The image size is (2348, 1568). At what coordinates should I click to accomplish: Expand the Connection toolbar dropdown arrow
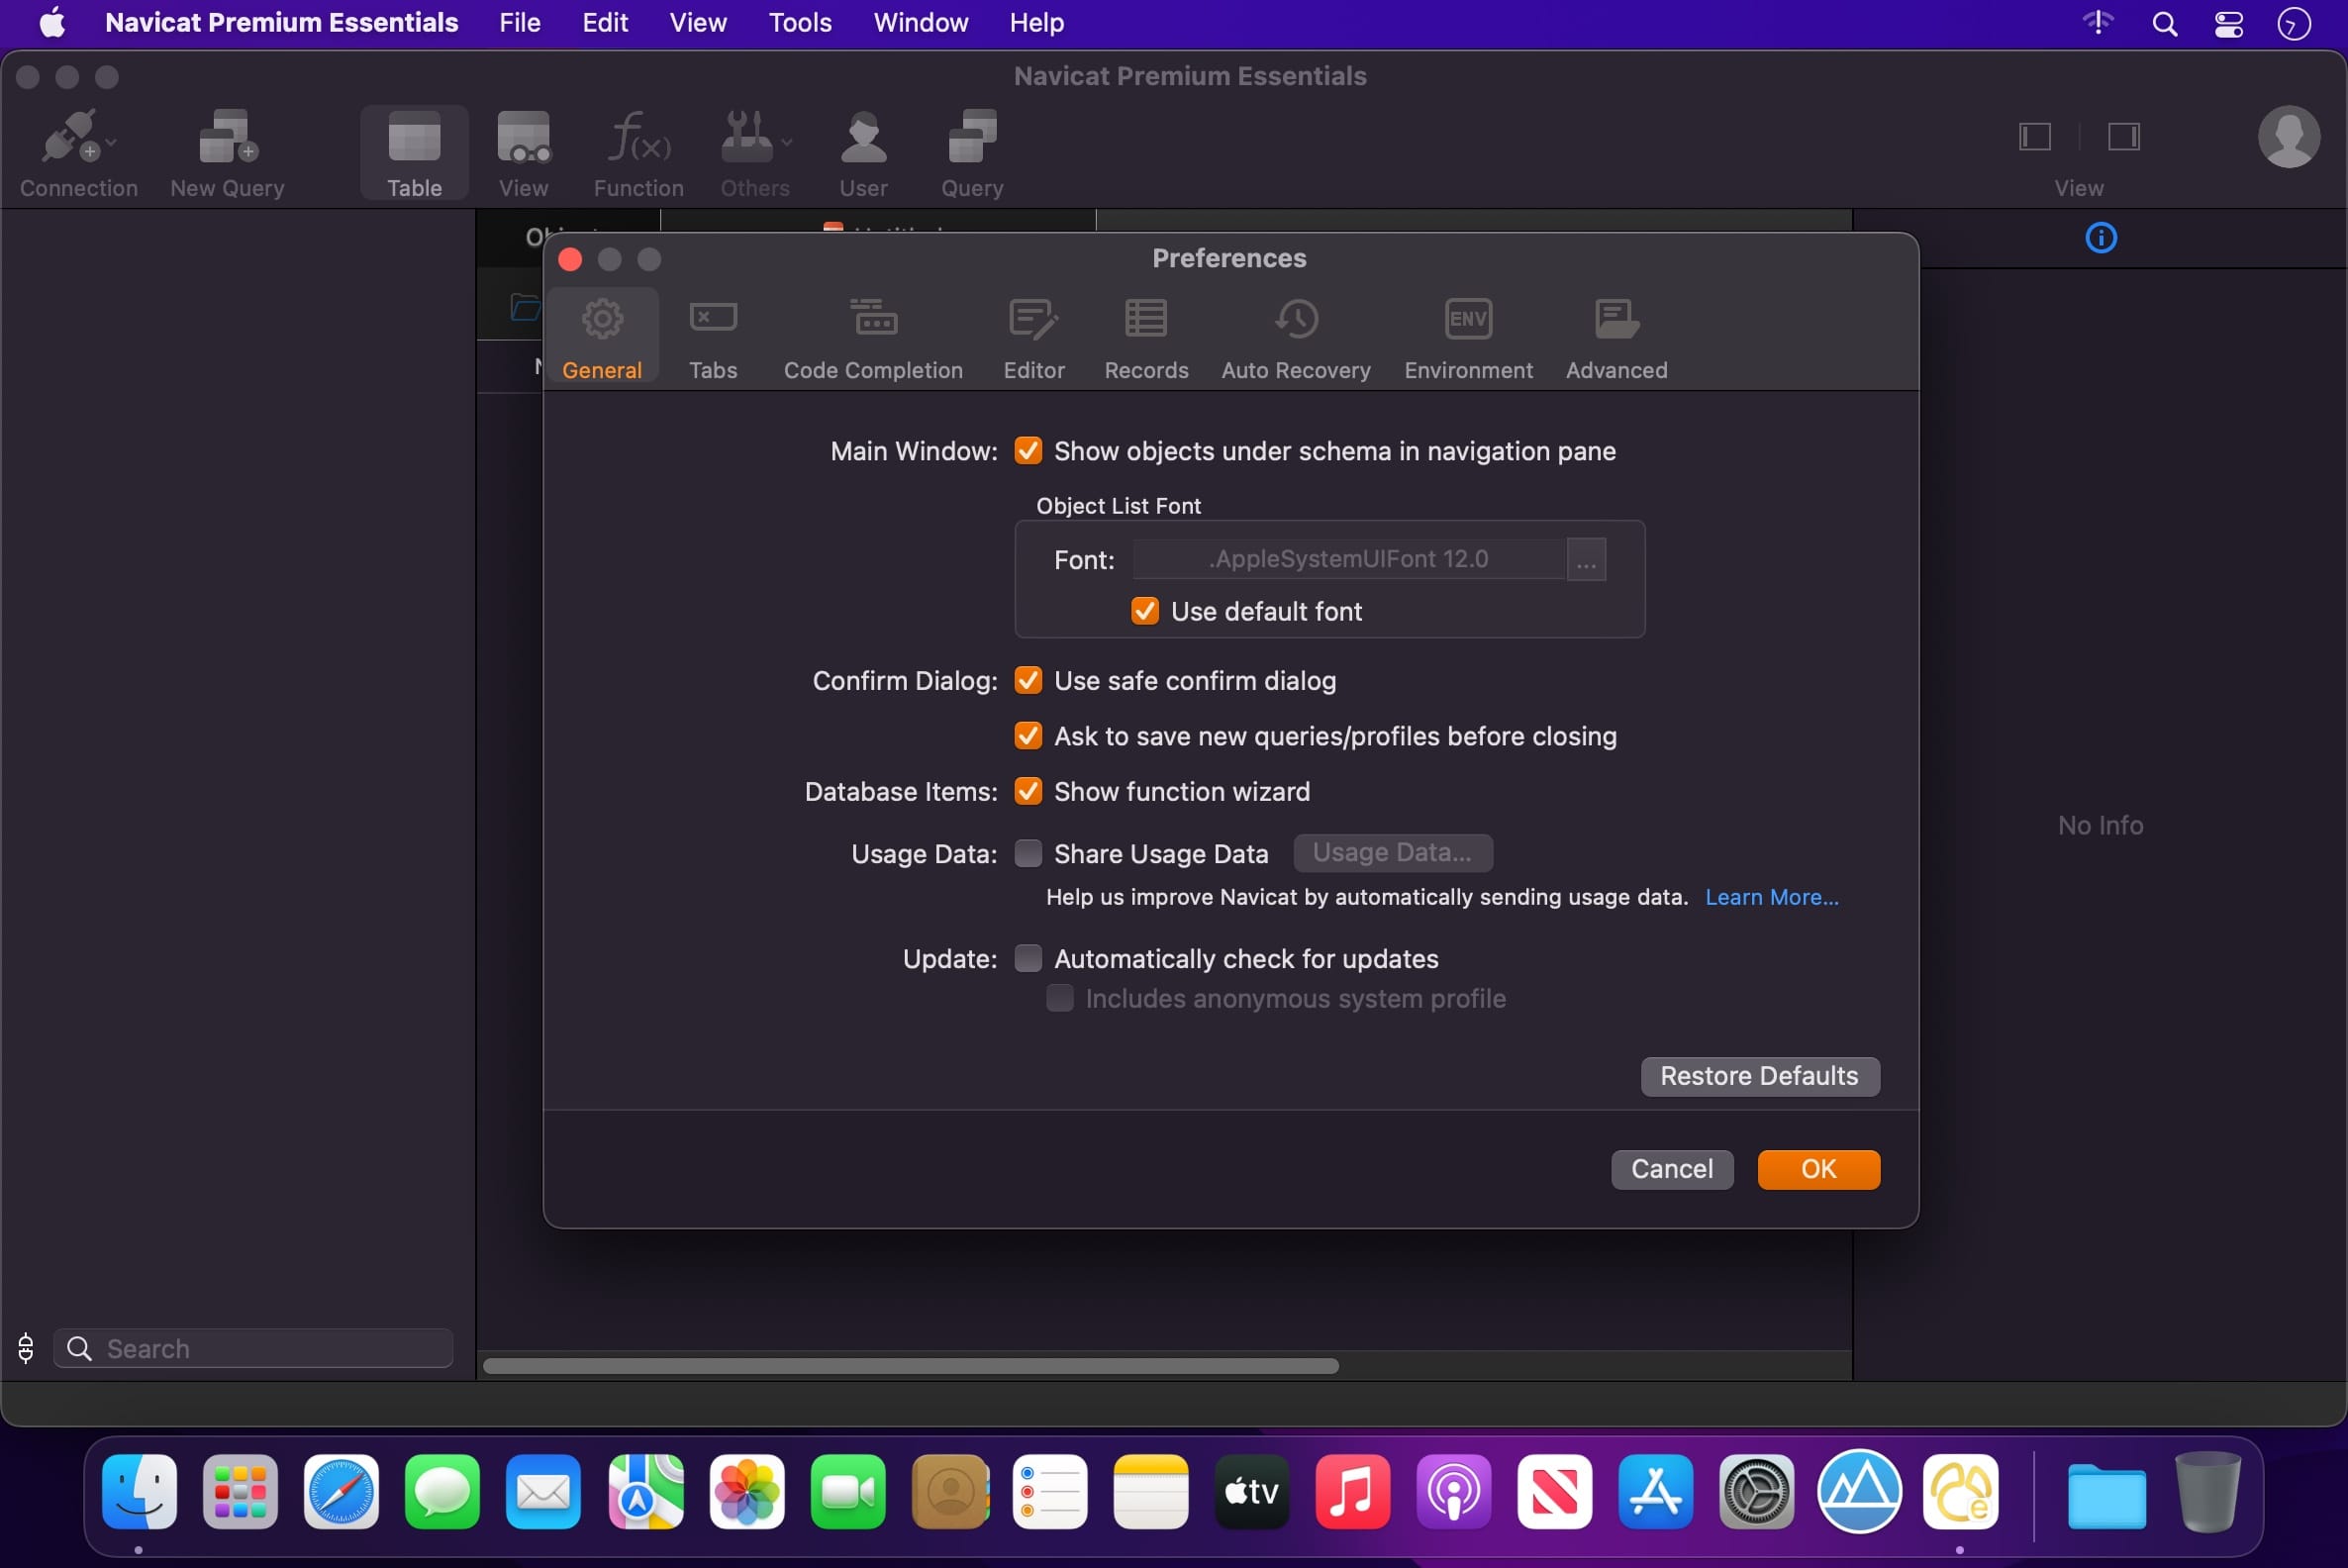pyautogui.click(x=111, y=142)
